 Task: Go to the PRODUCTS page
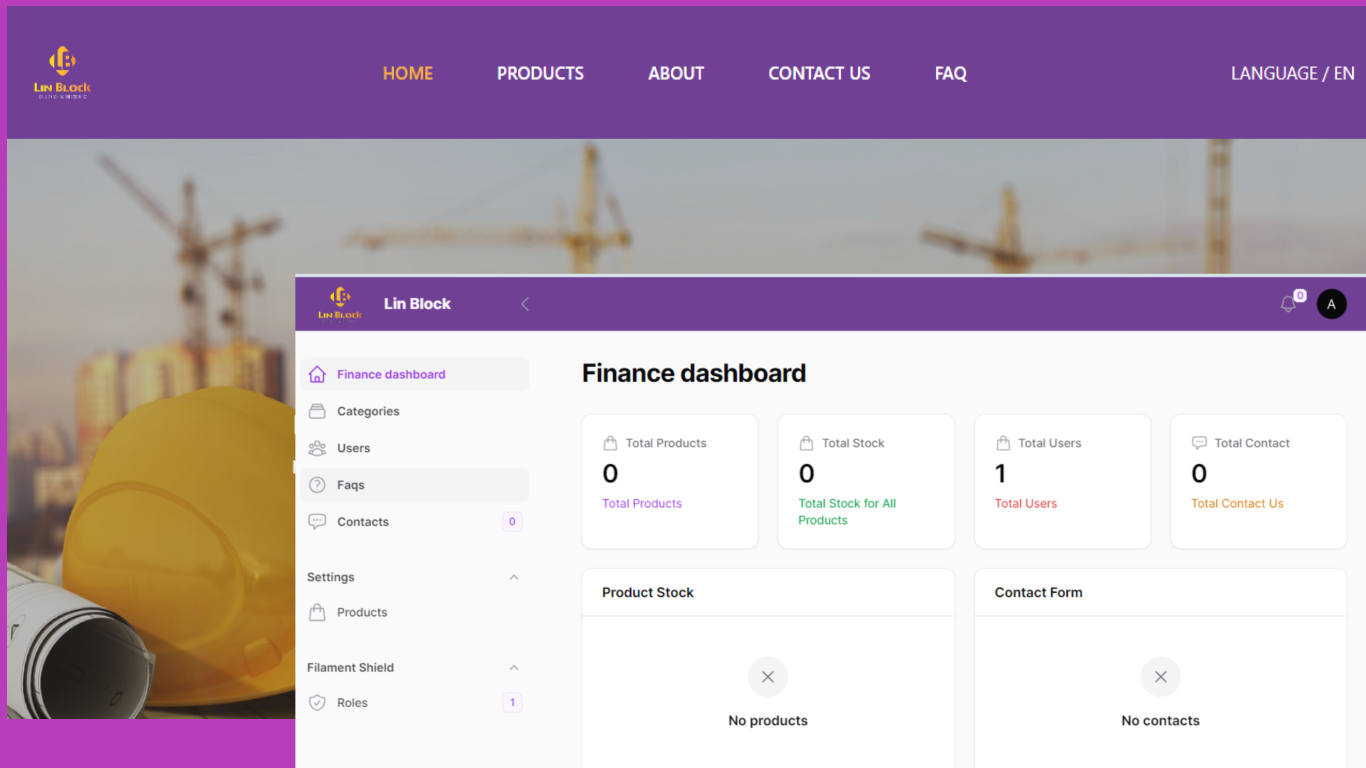[540, 73]
